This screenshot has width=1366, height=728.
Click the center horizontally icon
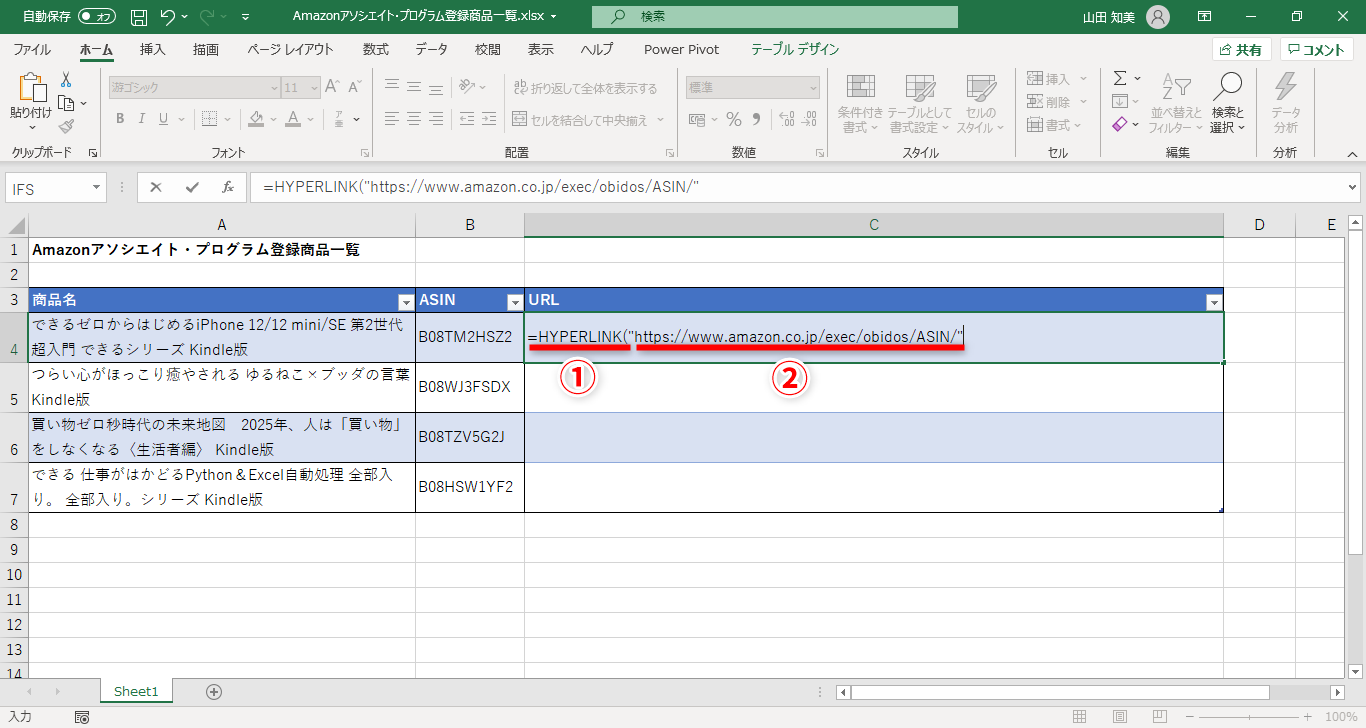click(416, 119)
